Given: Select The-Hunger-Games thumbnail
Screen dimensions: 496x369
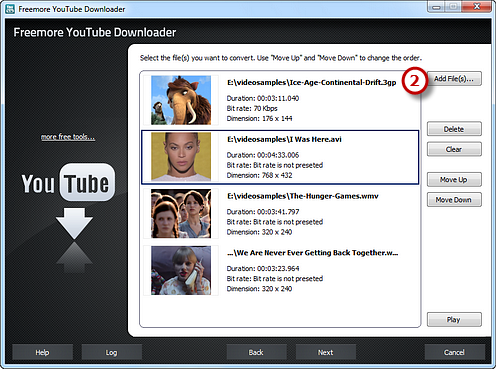Looking at the screenshot, I should (x=181, y=214).
